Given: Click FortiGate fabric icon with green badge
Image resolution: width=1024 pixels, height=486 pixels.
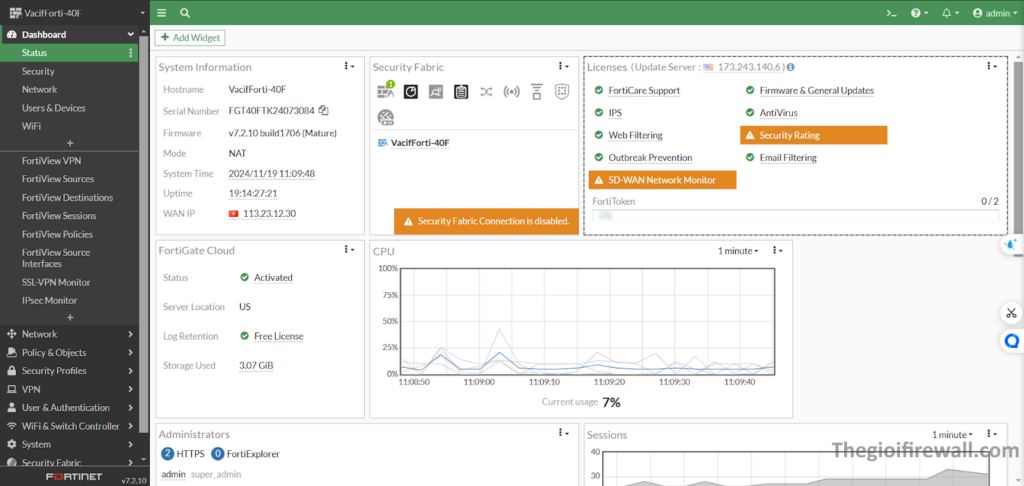Looking at the screenshot, I should (386, 91).
